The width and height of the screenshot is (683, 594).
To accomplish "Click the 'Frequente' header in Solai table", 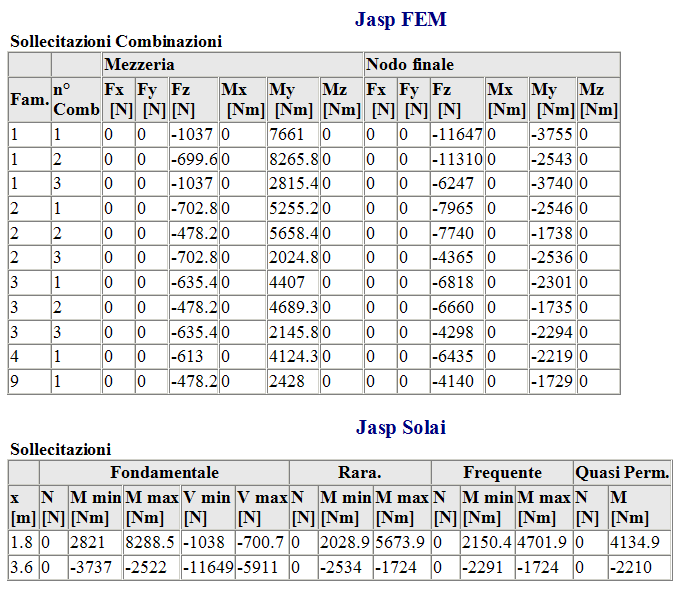I will click(502, 472).
